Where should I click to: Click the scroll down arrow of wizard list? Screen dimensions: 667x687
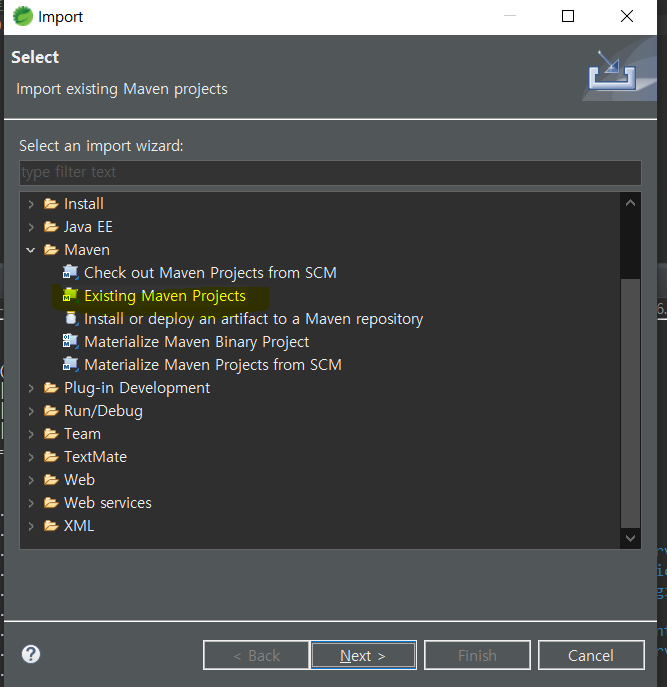[630, 538]
